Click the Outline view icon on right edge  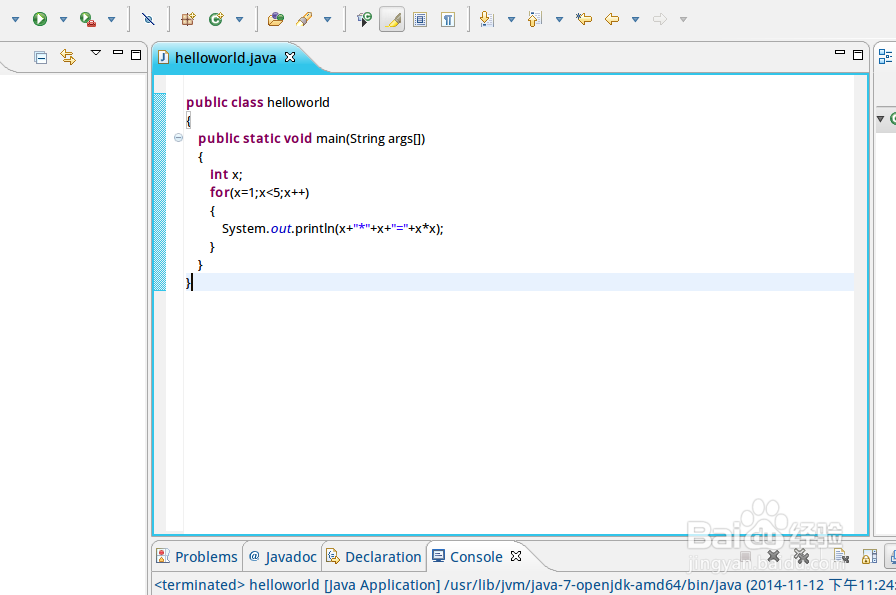[886, 57]
